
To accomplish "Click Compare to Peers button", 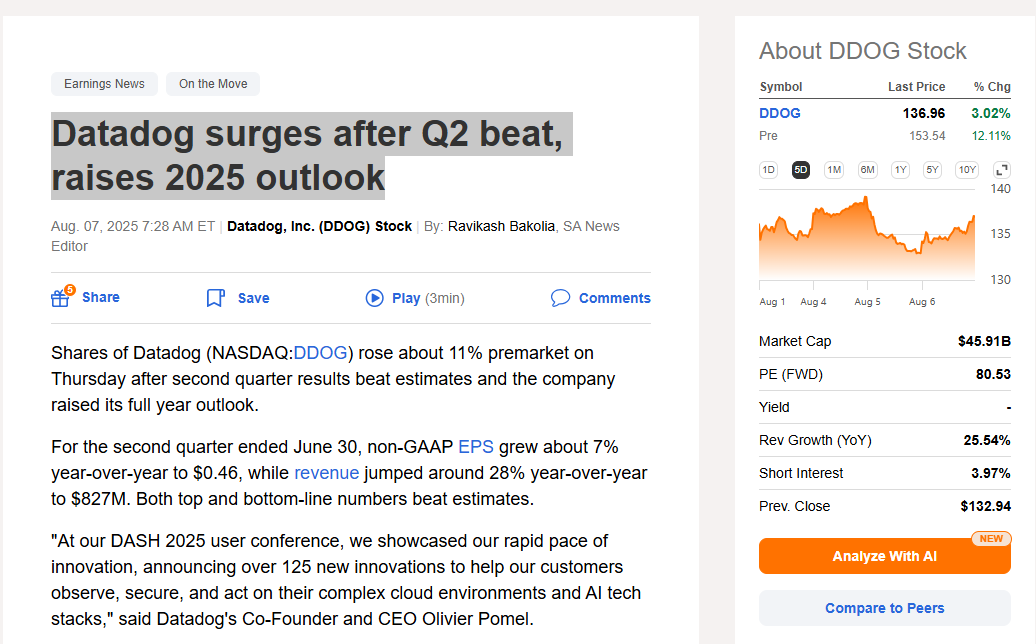I will coord(884,608).
